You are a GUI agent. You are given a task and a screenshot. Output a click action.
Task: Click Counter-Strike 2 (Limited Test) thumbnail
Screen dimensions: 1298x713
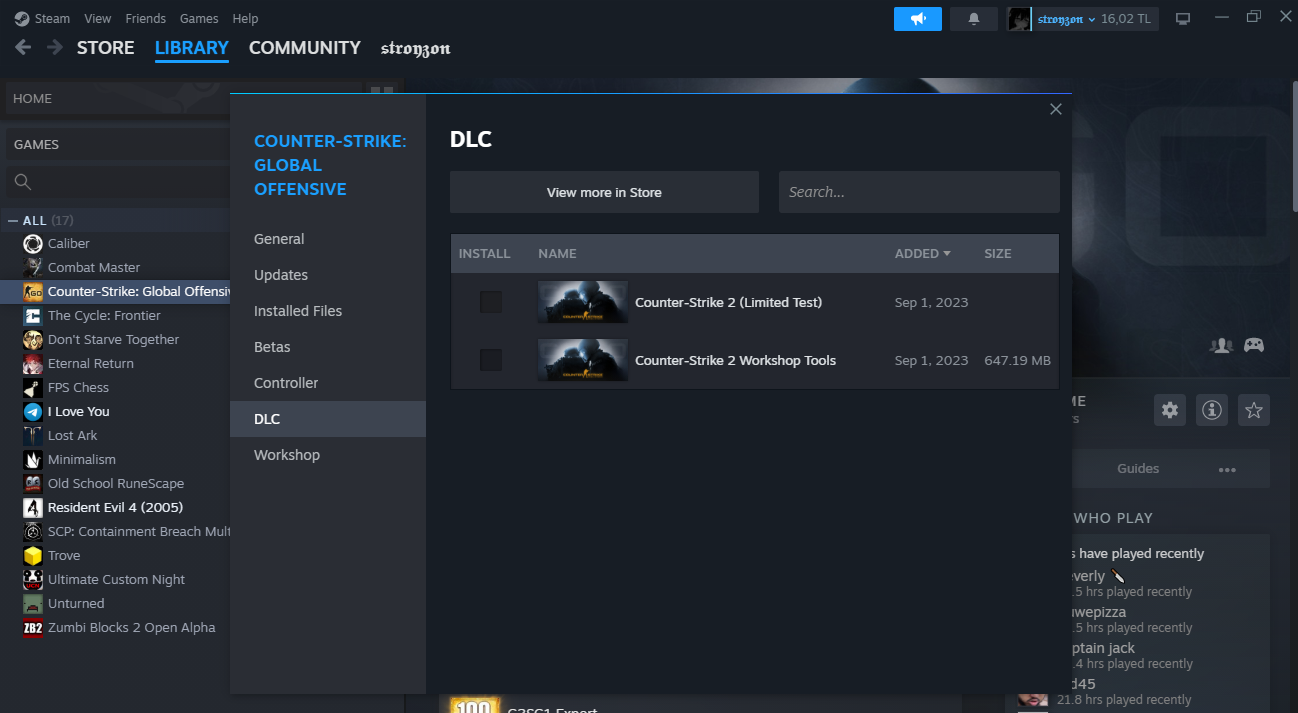583,302
